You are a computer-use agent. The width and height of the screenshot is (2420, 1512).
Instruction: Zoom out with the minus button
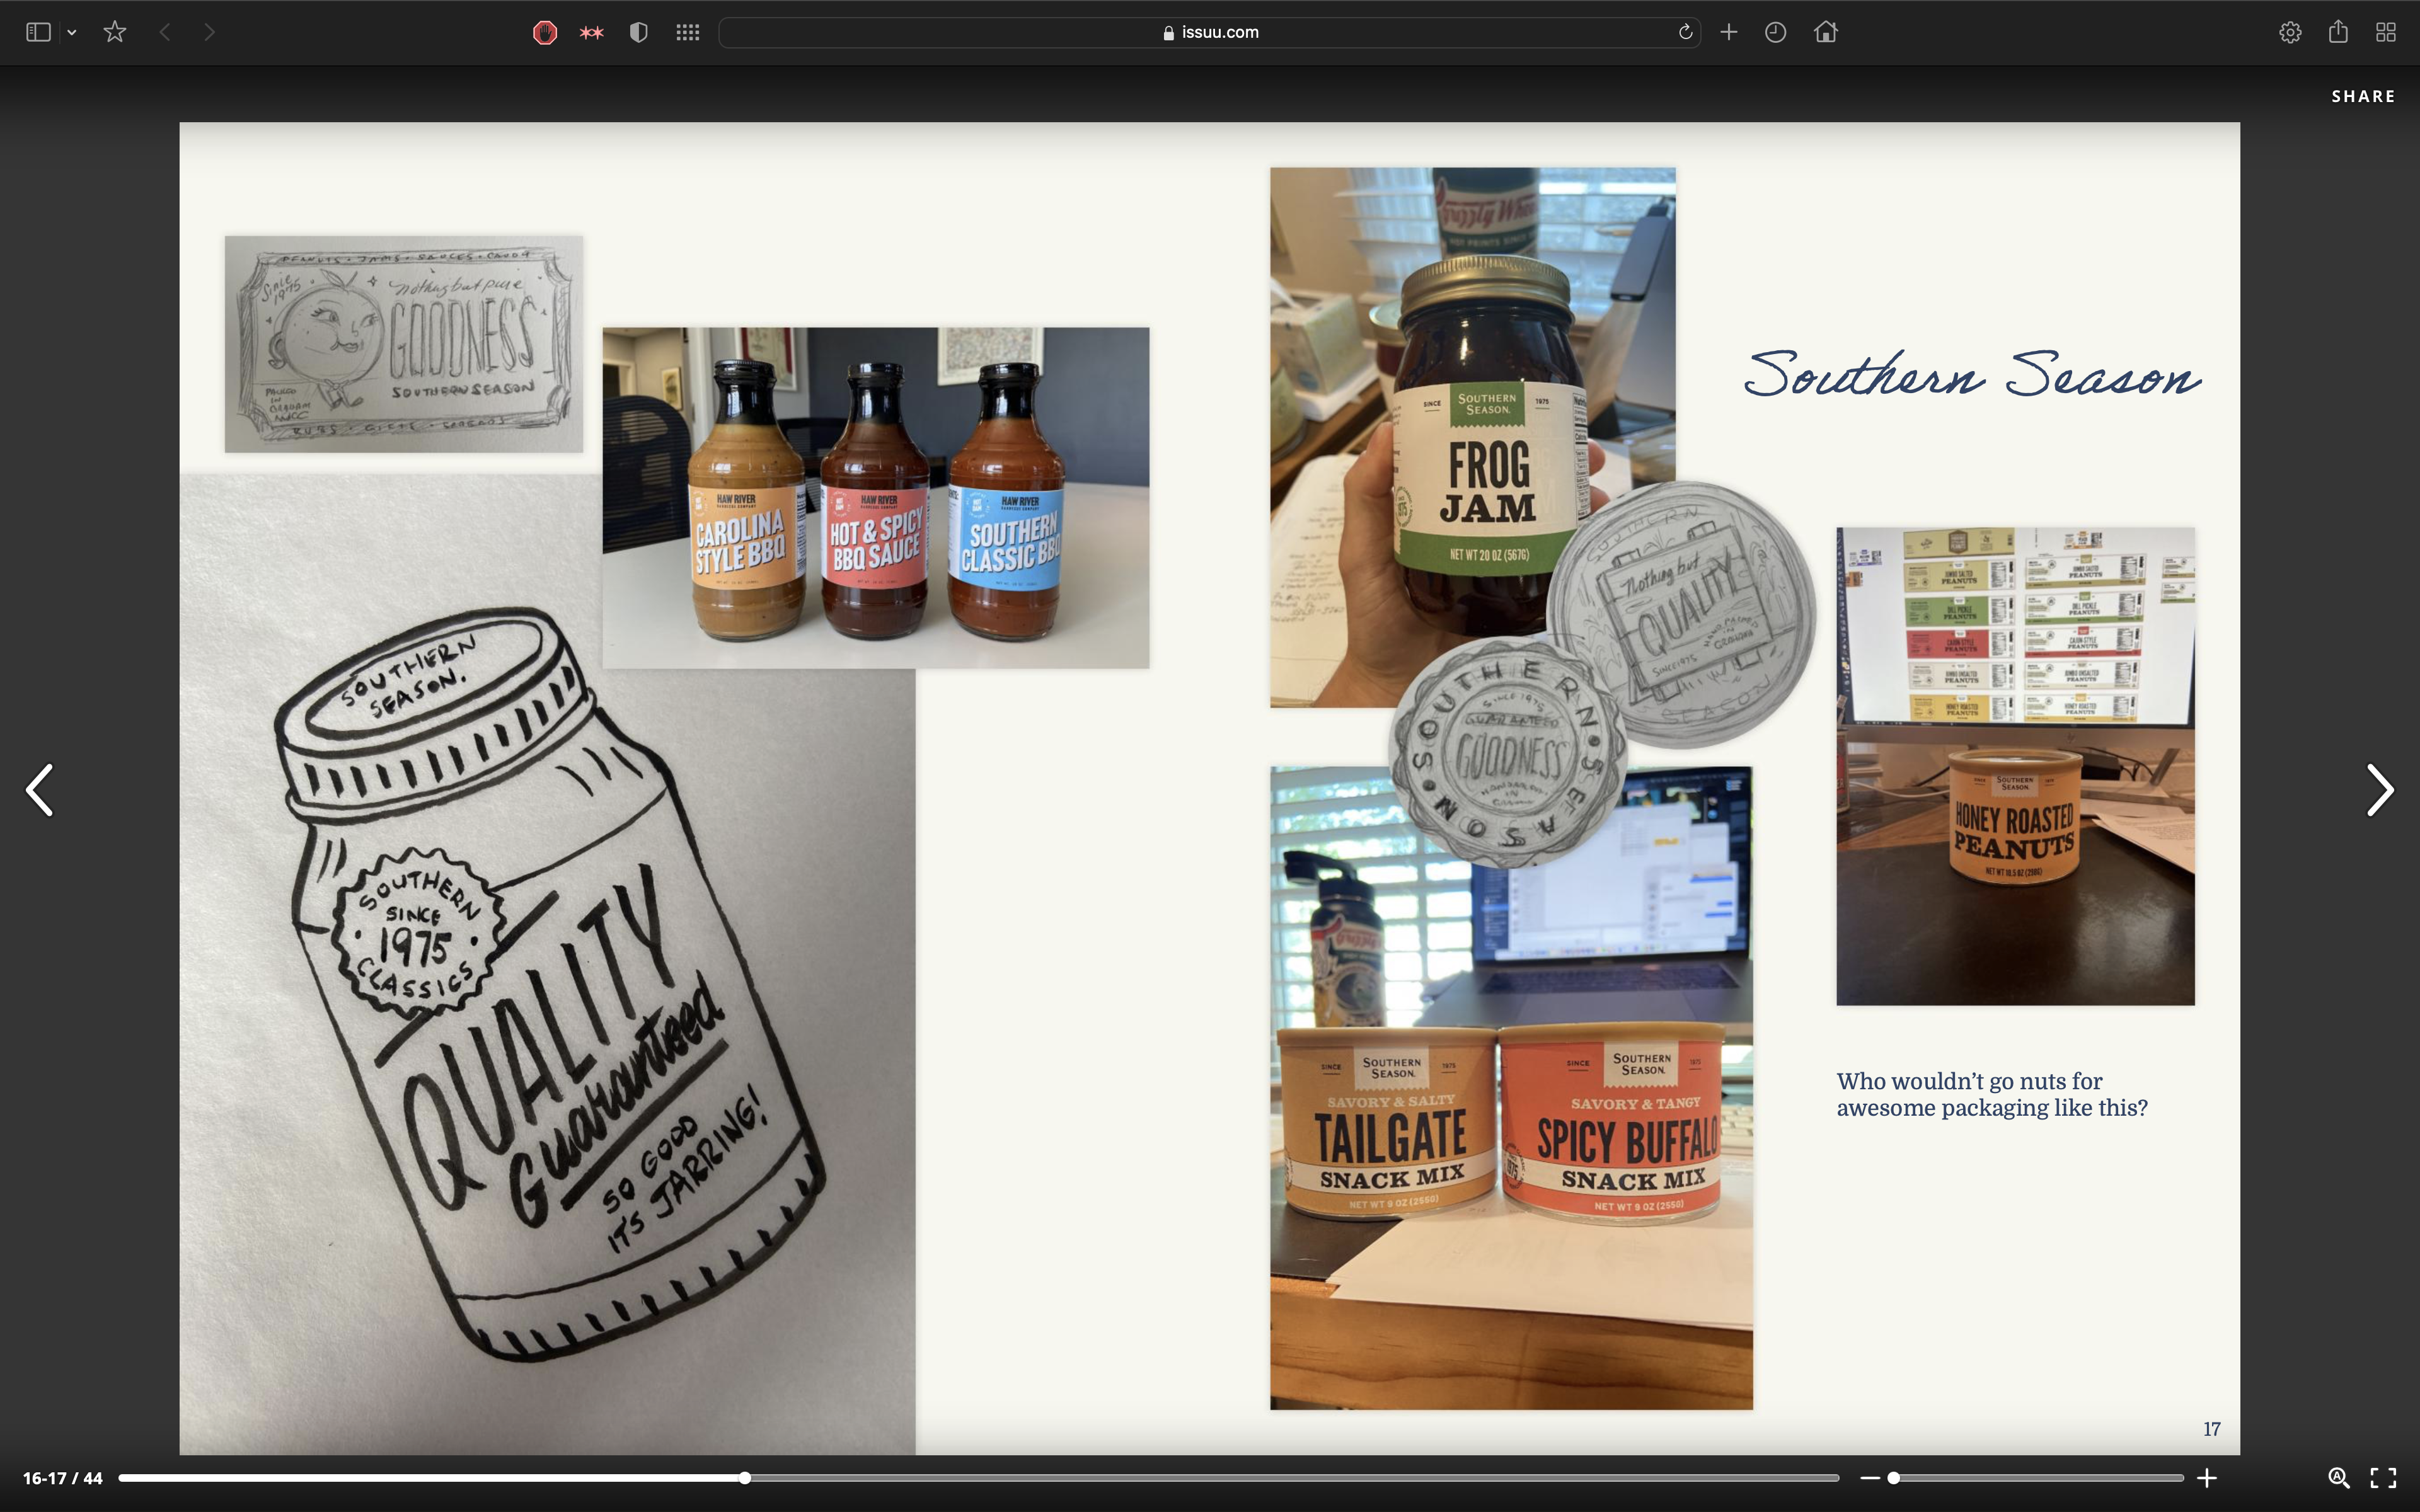pyautogui.click(x=1870, y=1478)
